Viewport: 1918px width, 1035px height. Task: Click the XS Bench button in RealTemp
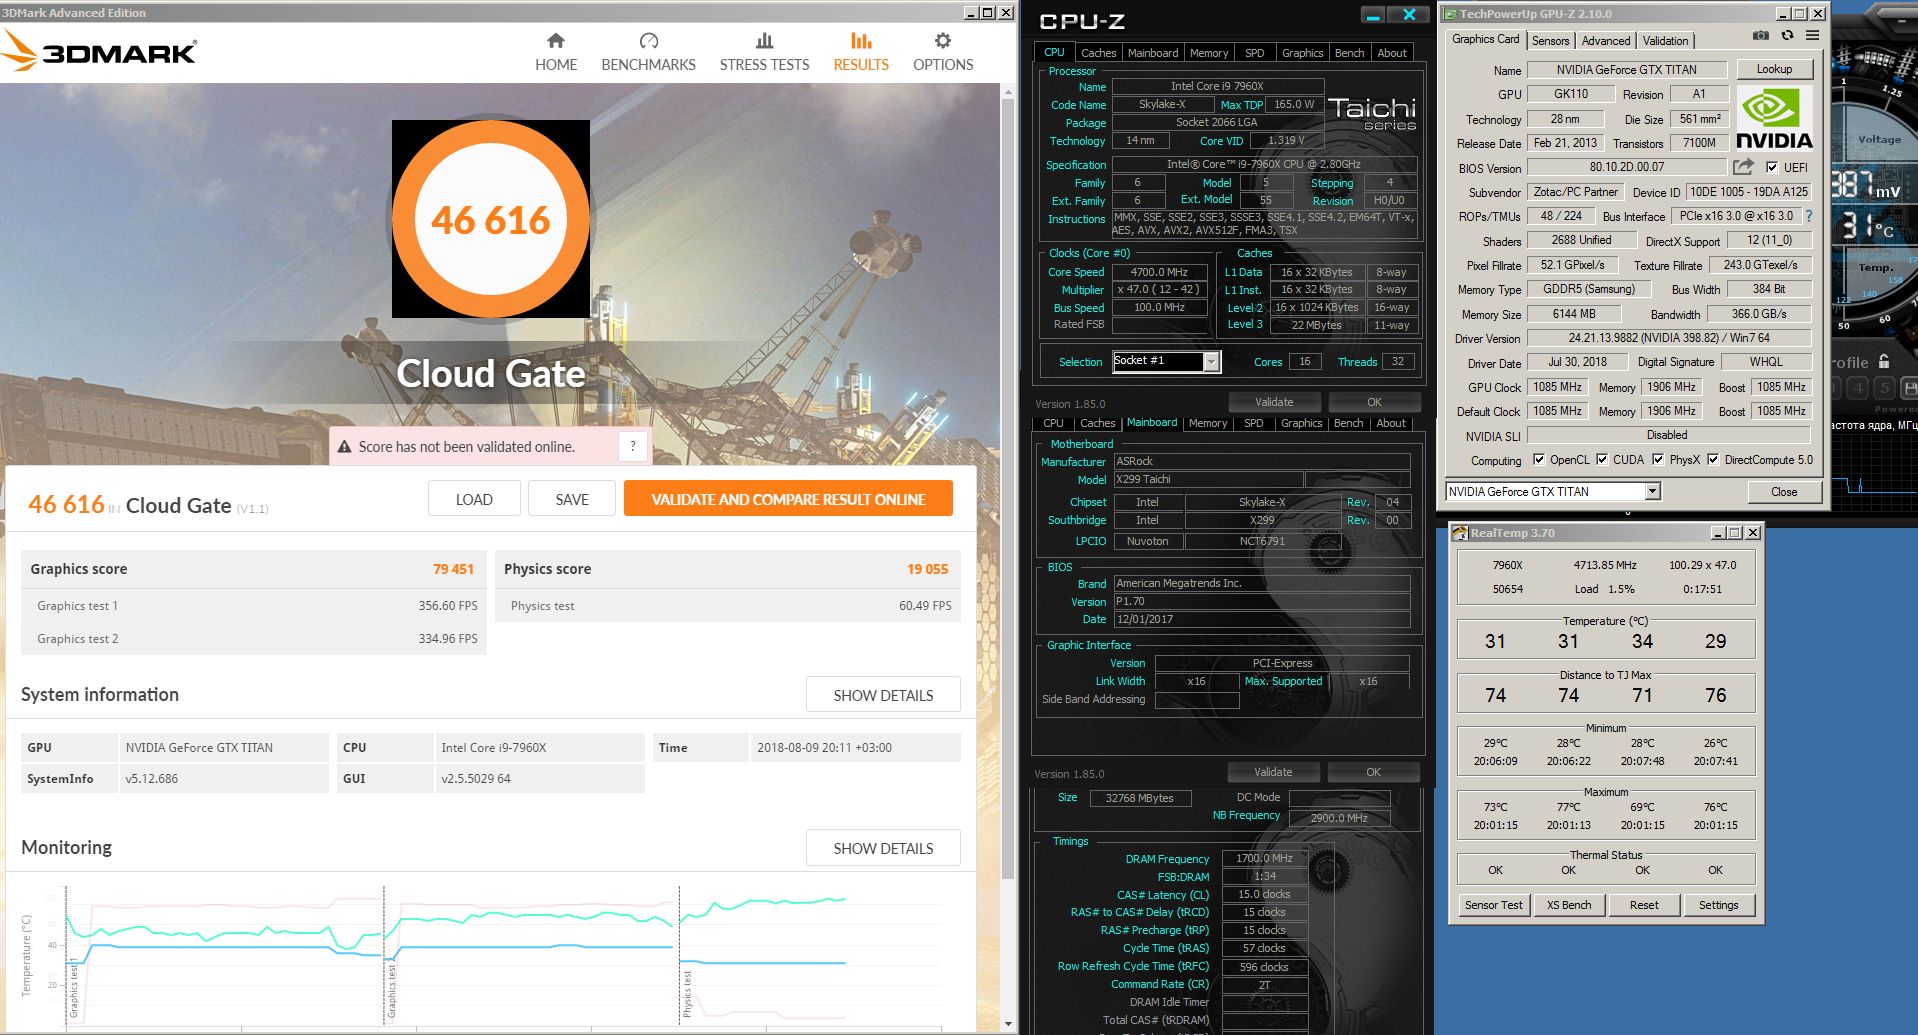tap(1569, 905)
